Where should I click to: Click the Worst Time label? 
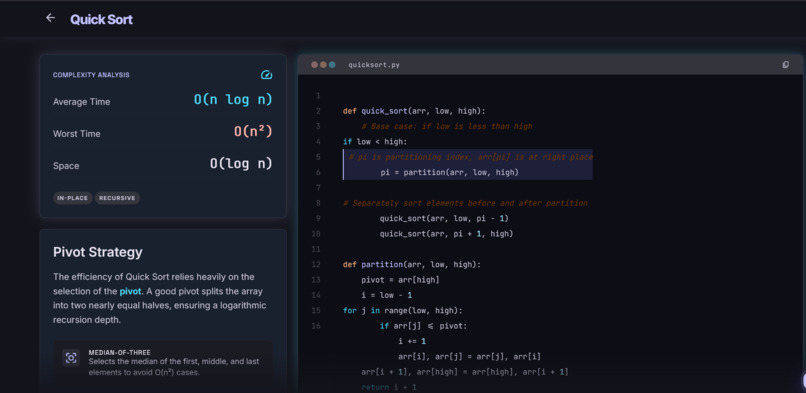point(77,134)
